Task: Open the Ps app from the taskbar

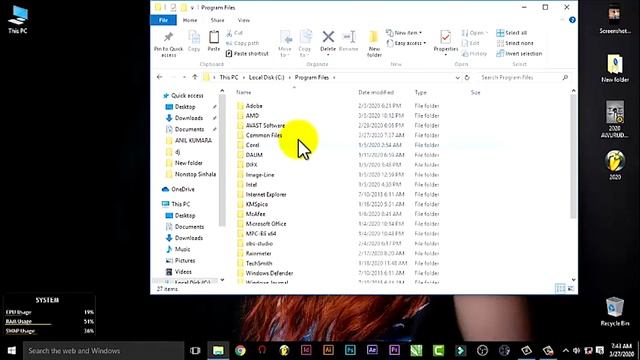Action: 350,351
